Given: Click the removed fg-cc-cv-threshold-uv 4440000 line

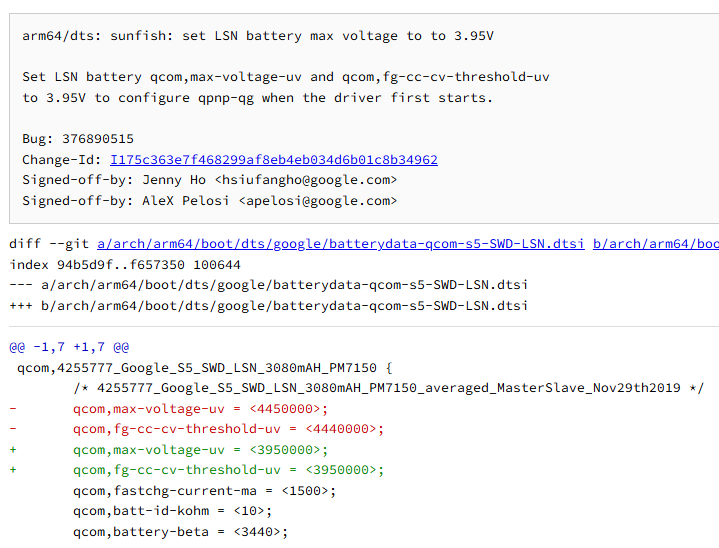Looking at the screenshot, I should click(228, 429).
